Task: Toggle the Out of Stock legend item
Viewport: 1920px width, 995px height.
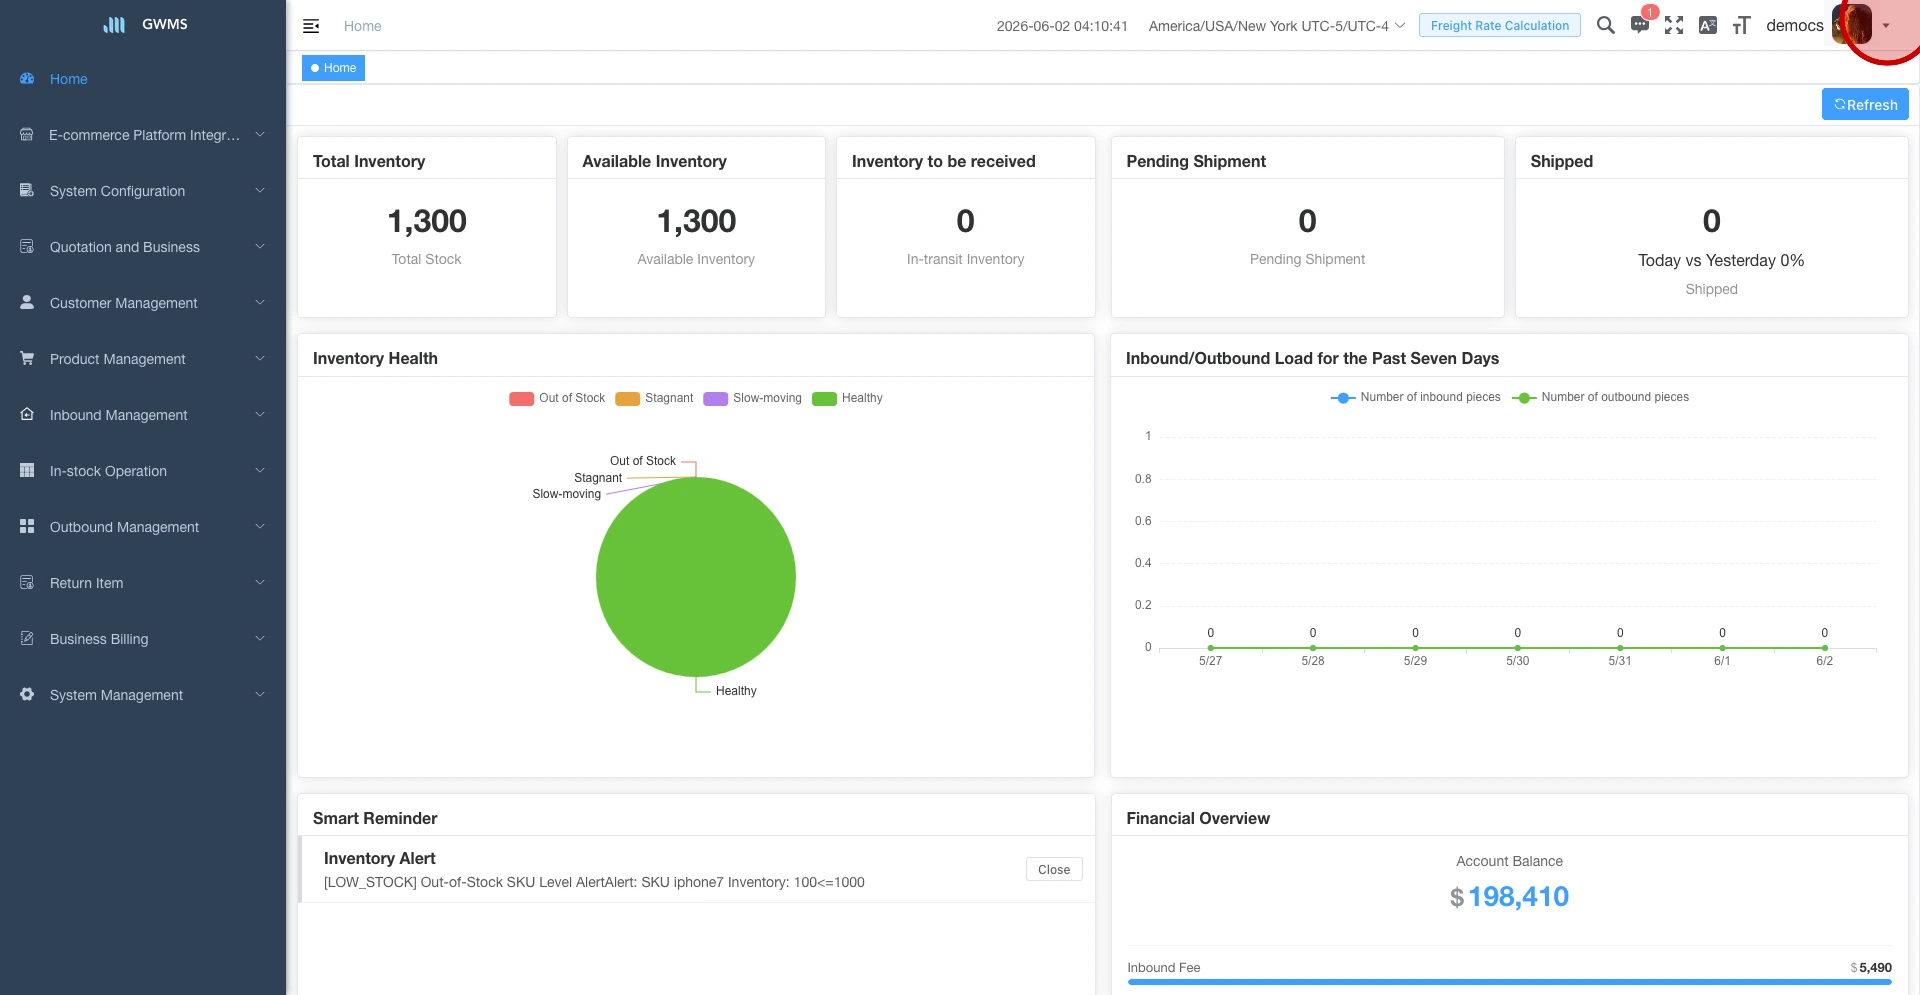Action: (x=557, y=398)
